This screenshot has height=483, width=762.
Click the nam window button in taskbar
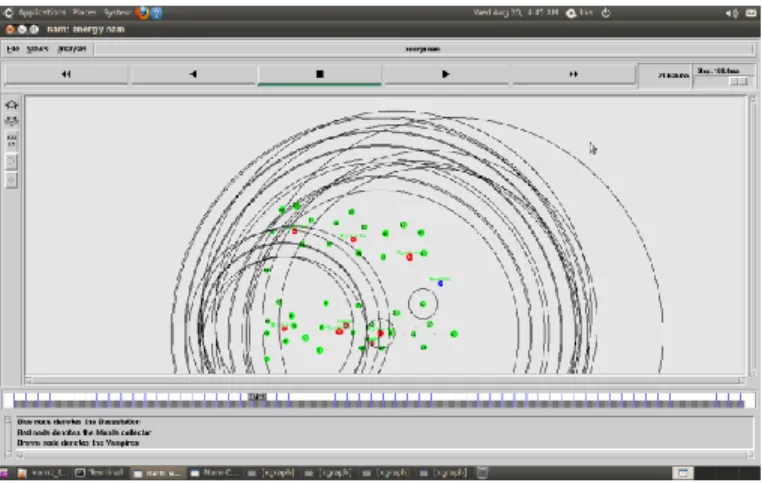[157, 472]
